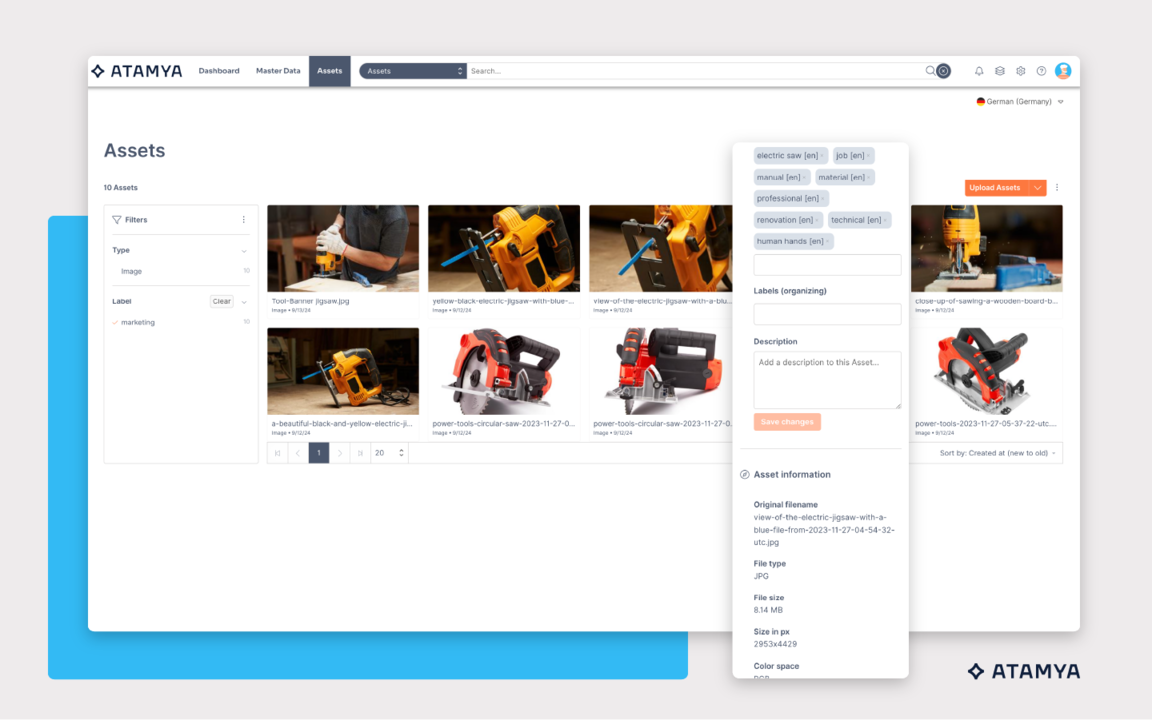Go to the previous page of results
Image resolution: width=1152 pixels, height=720 pixels.
[298, 453]
